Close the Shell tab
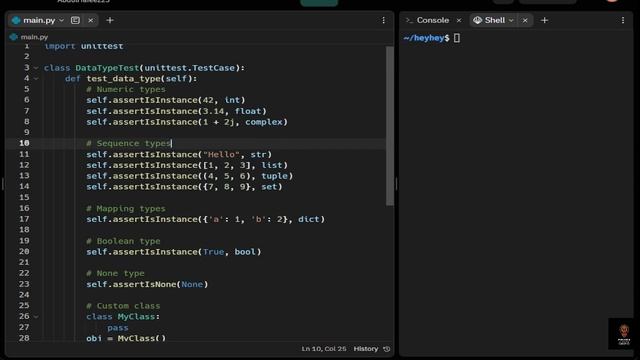 click(x=525, y=20)
